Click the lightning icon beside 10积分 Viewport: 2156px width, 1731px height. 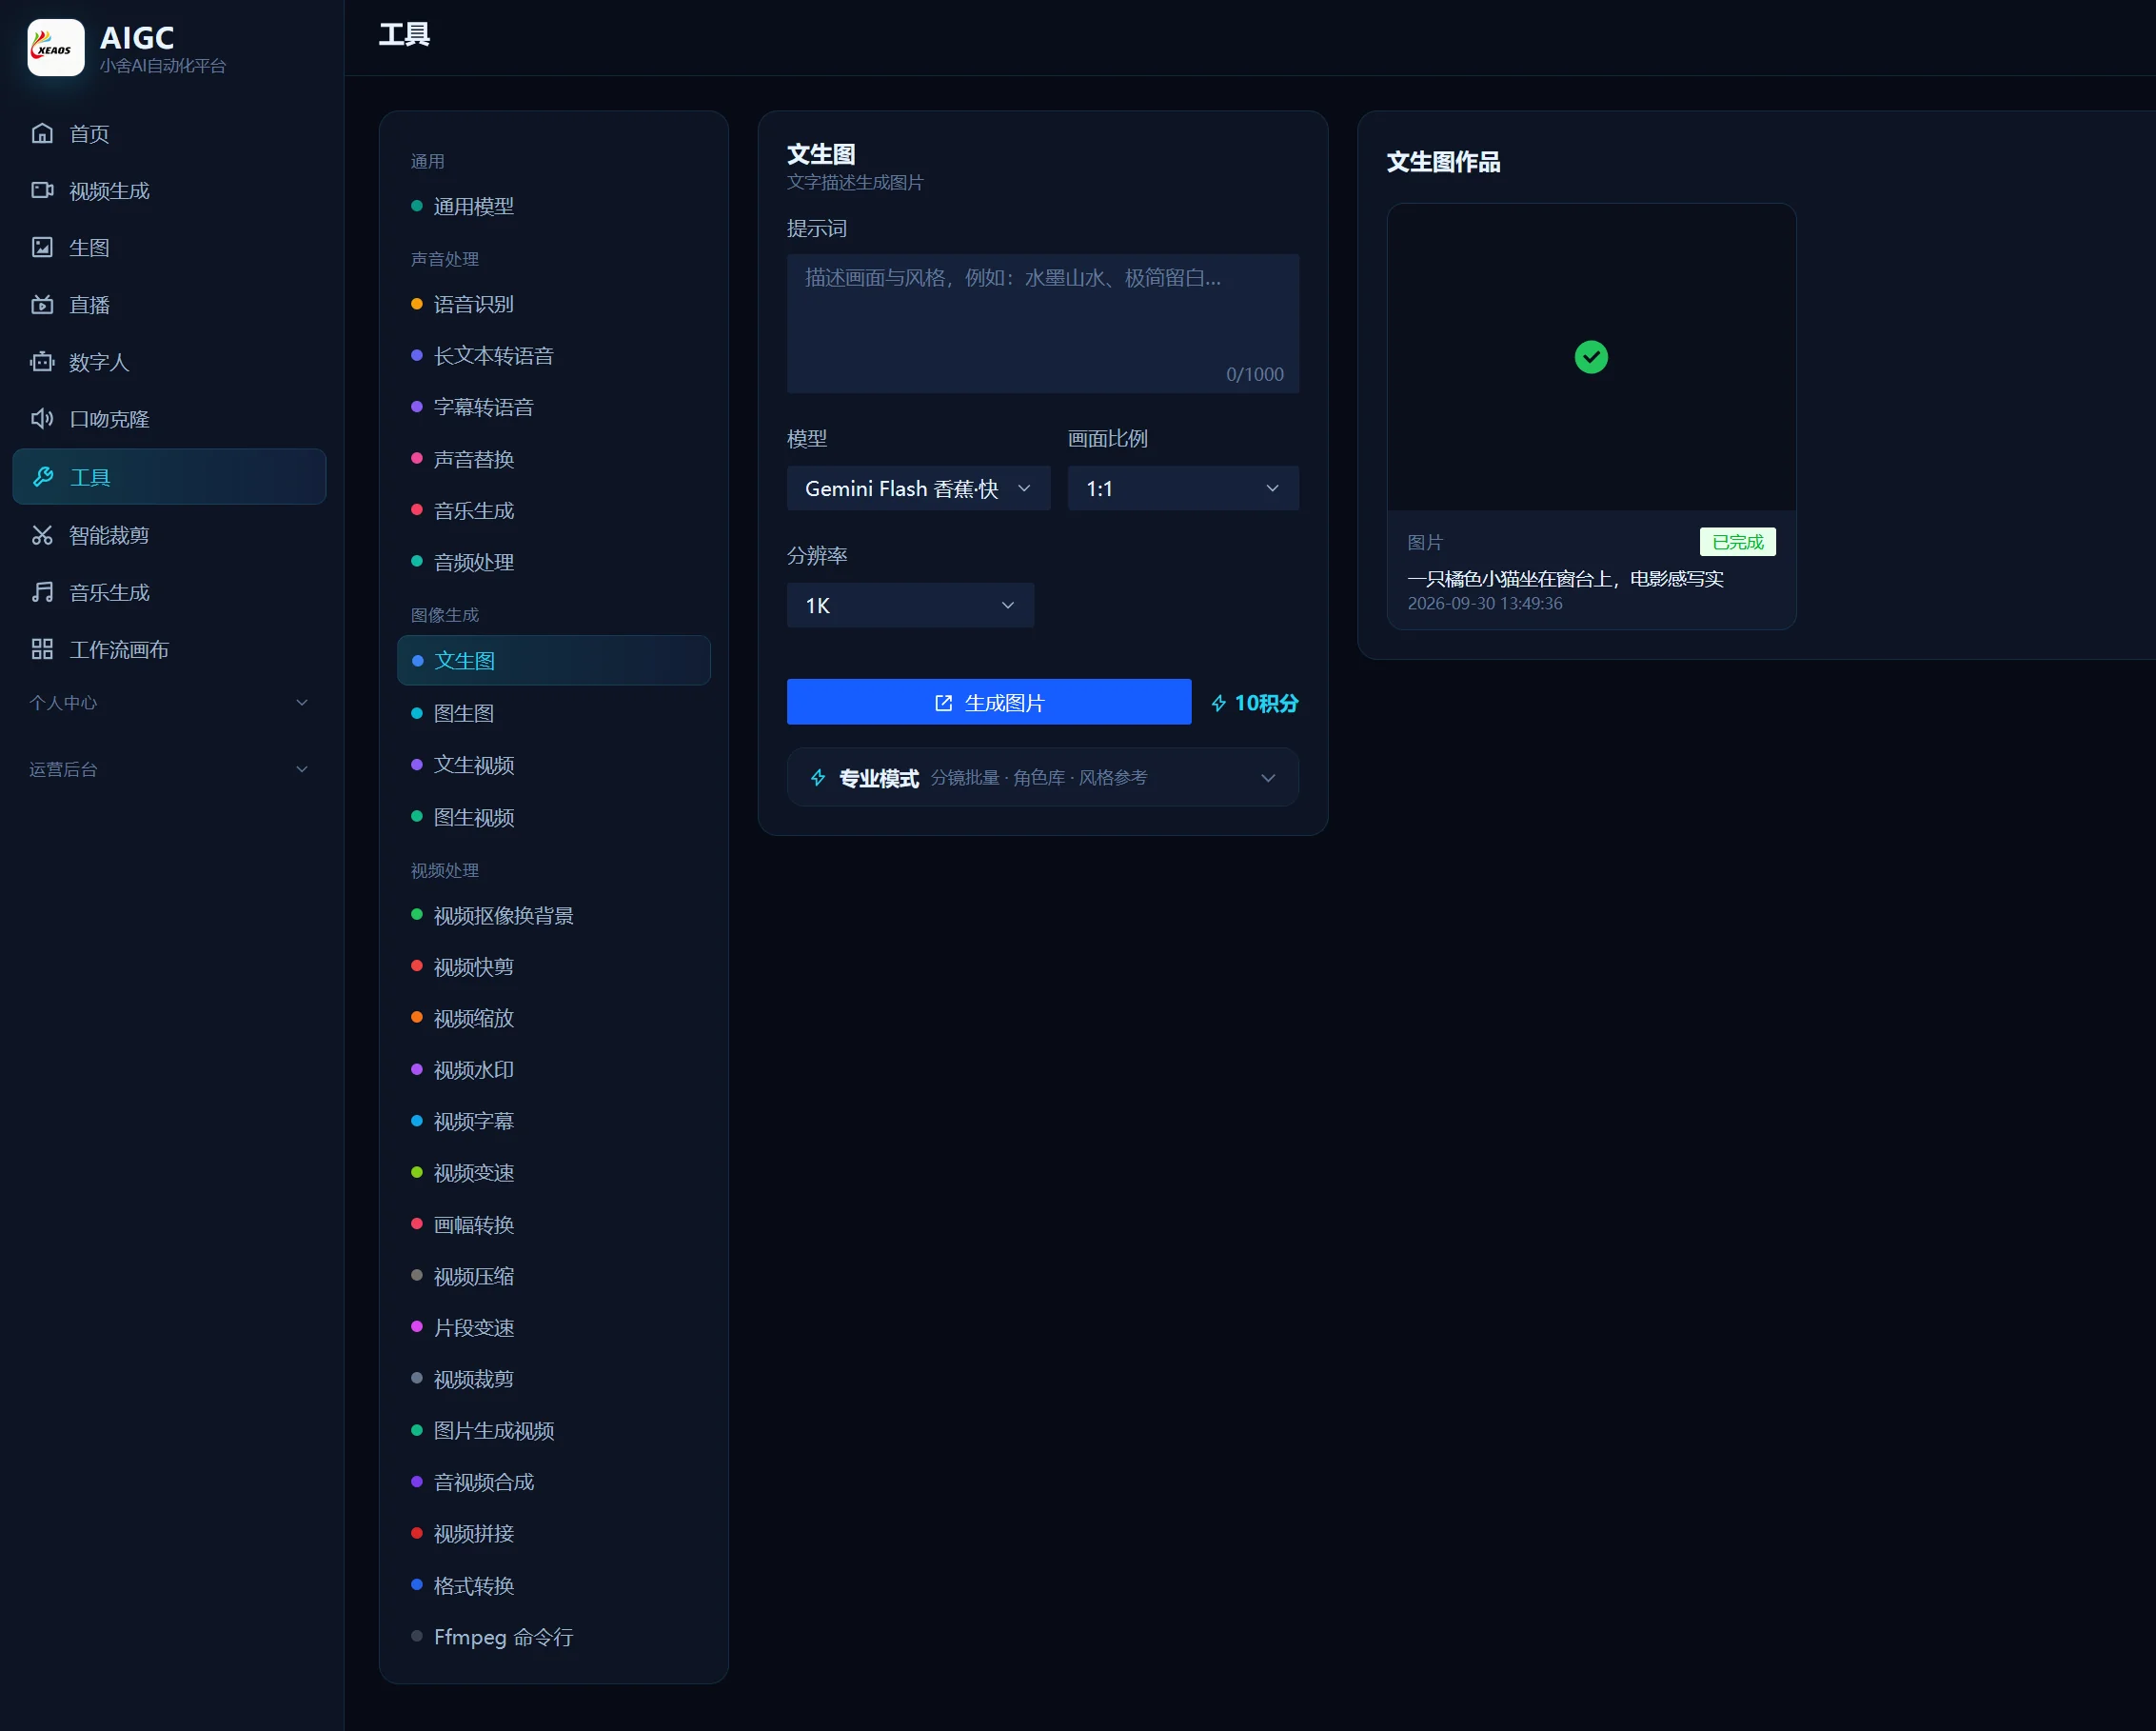tap(1218, 703)
